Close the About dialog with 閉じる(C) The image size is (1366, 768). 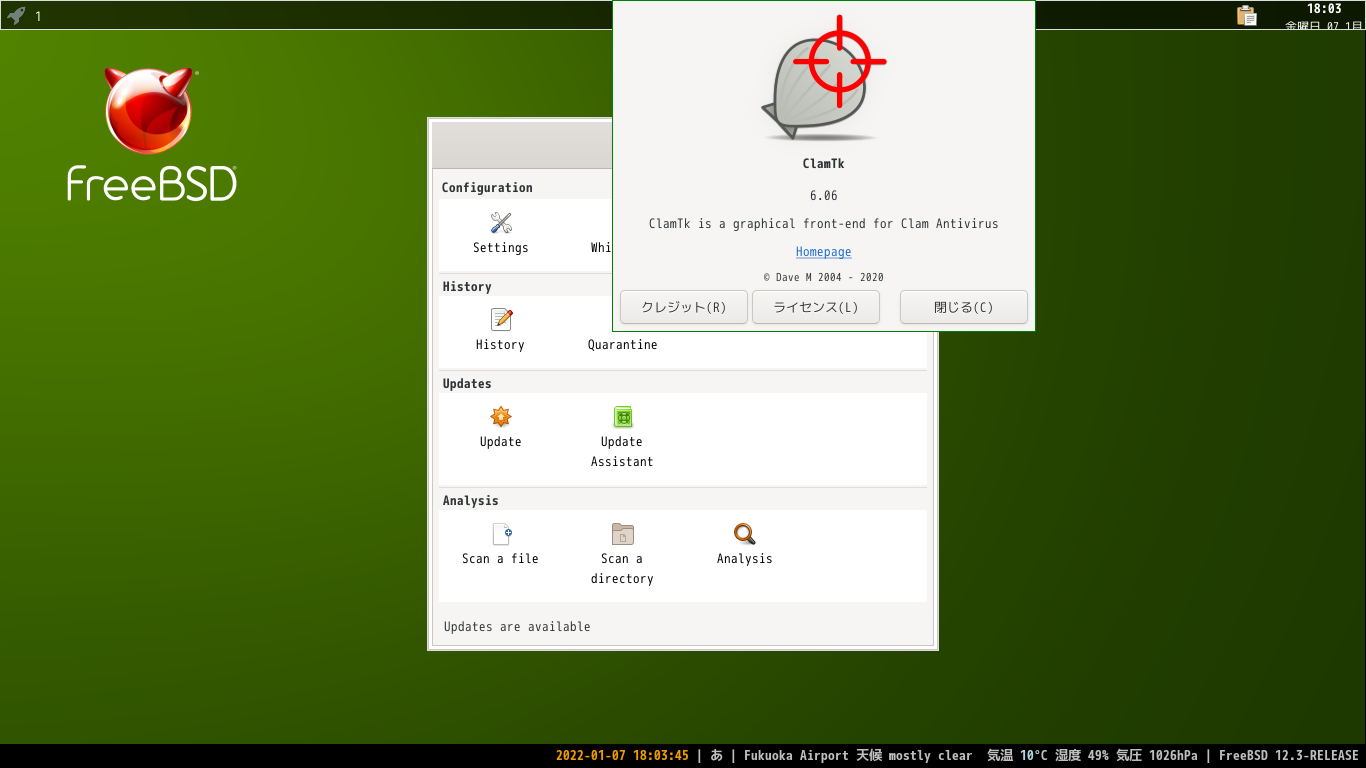[x=964, y=307]
